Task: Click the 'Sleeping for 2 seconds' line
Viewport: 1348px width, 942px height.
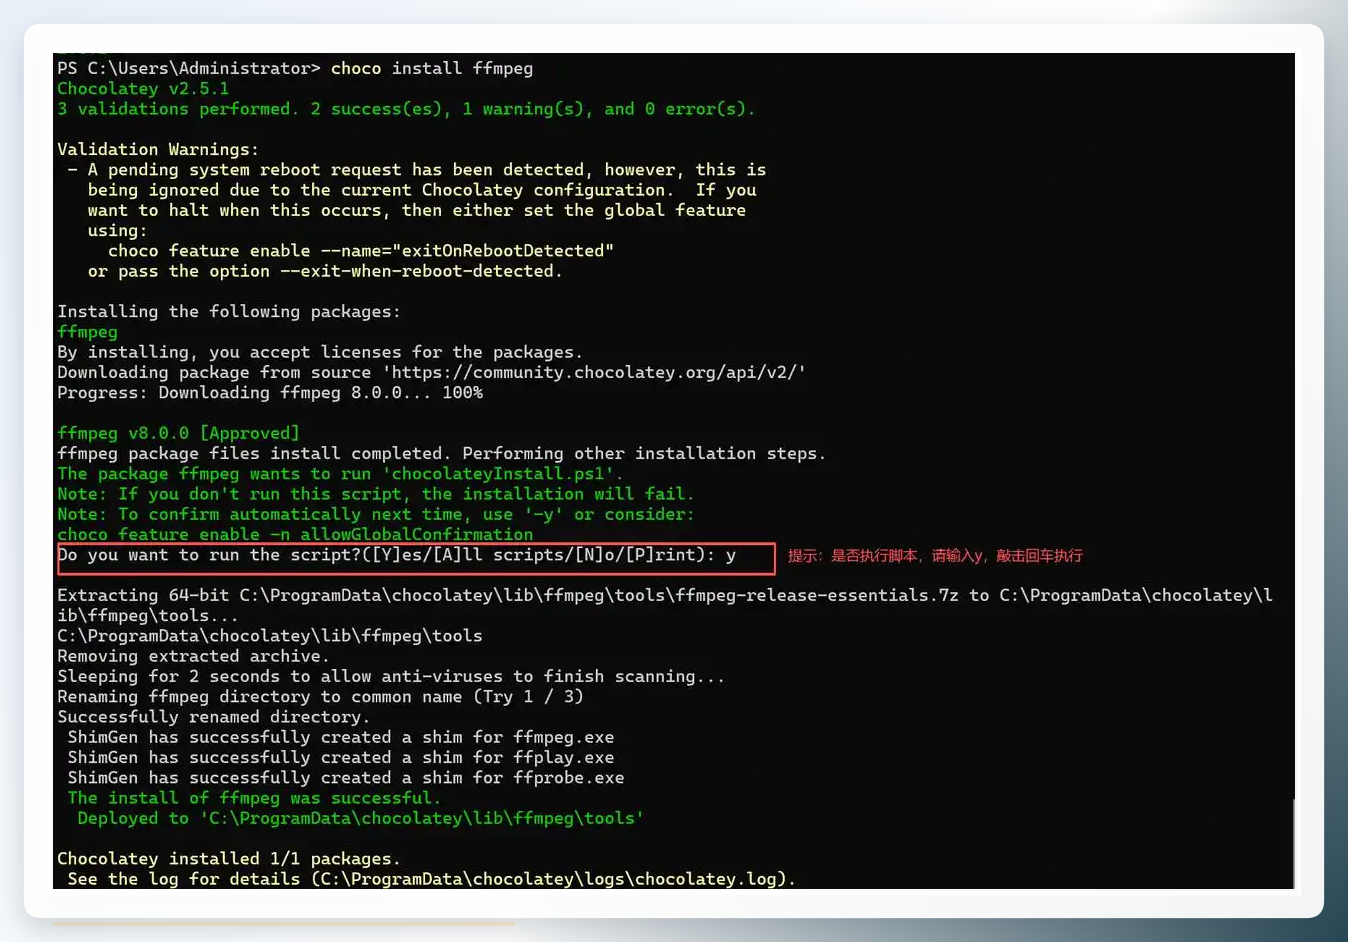Action: coord(391,677)
